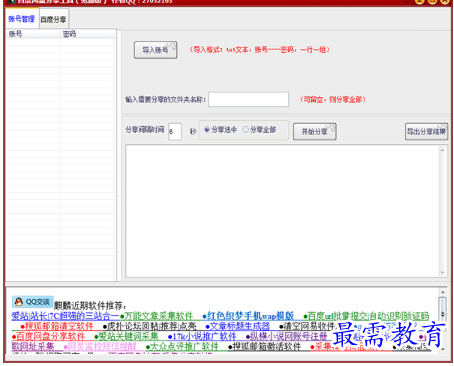The width and height of the screenshot is (454, 366).
Task: Open the QQ交谈 chat icon button
Action: click(x=33, y=302)
